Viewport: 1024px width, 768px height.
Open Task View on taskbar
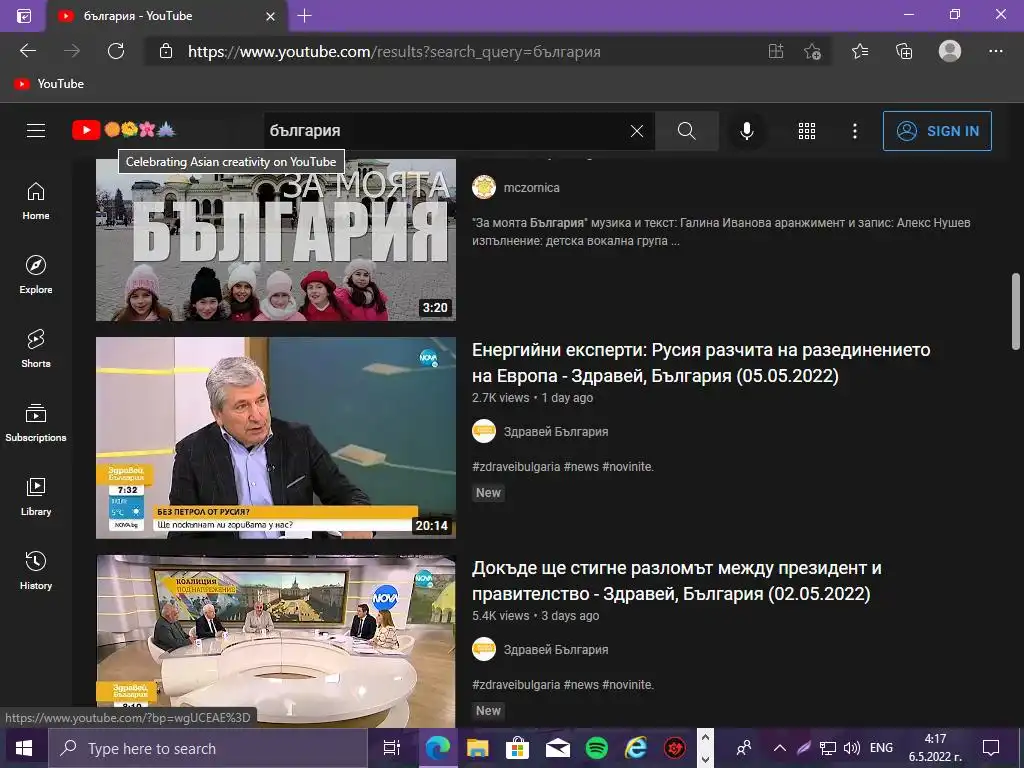click(392, 748)
